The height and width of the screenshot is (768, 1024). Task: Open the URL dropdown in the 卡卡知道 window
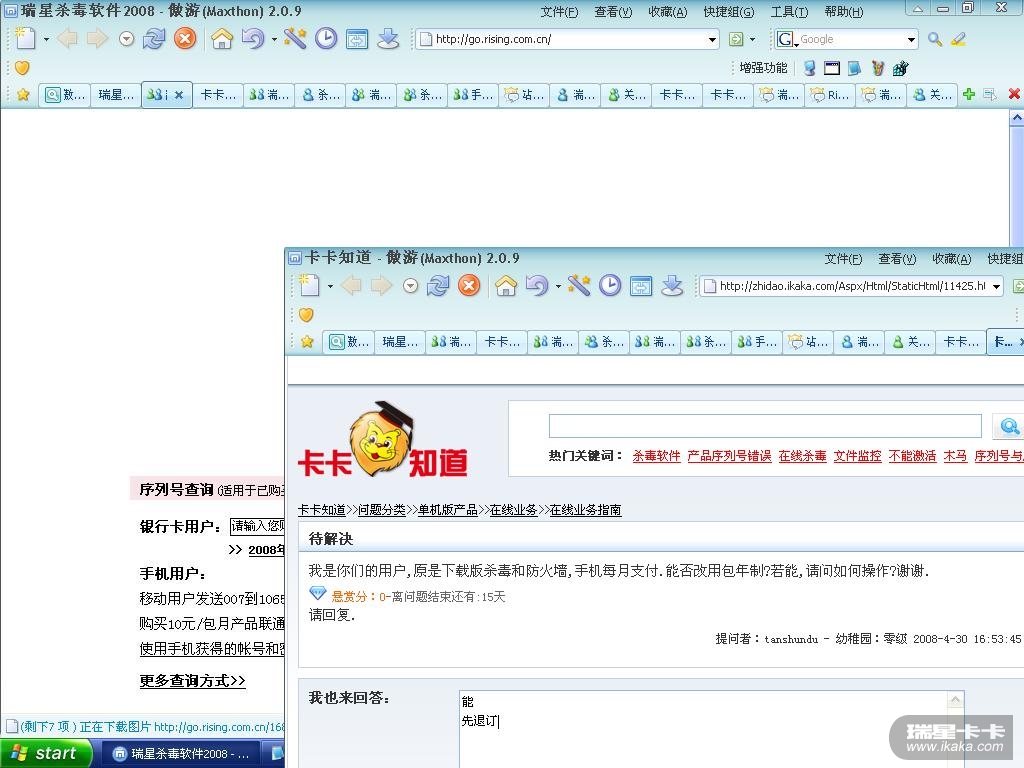tap(996, 286)
